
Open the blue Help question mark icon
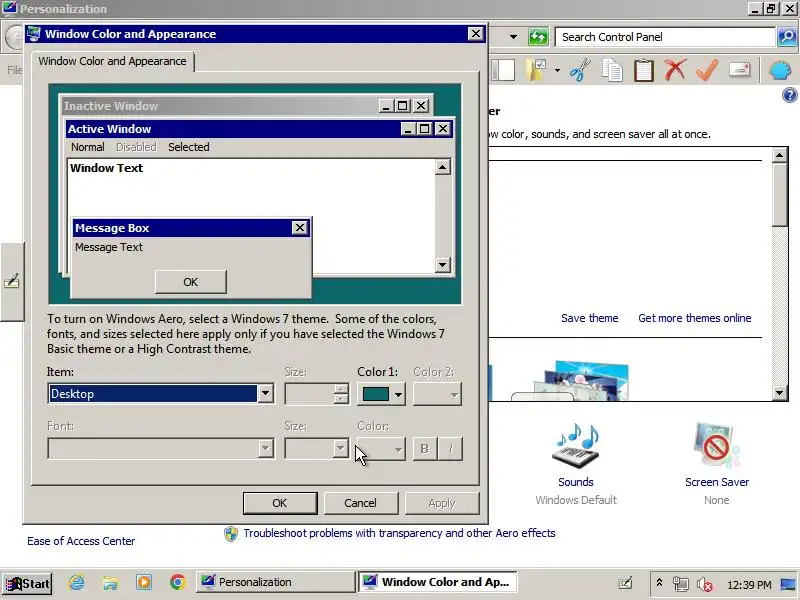pos(789,95)
